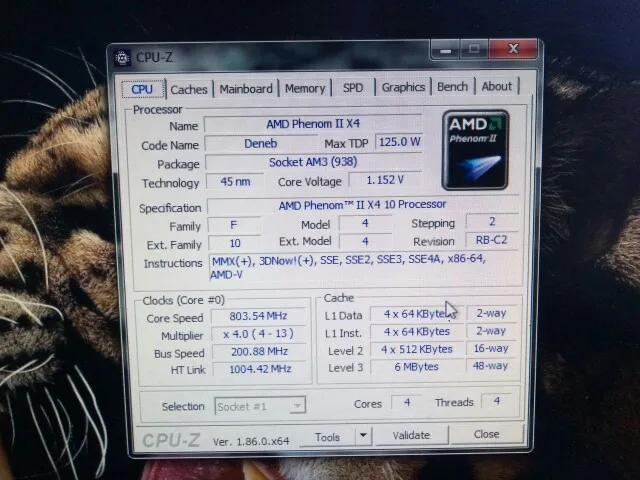Click the Revision value RB-C2

click(491, 240)
